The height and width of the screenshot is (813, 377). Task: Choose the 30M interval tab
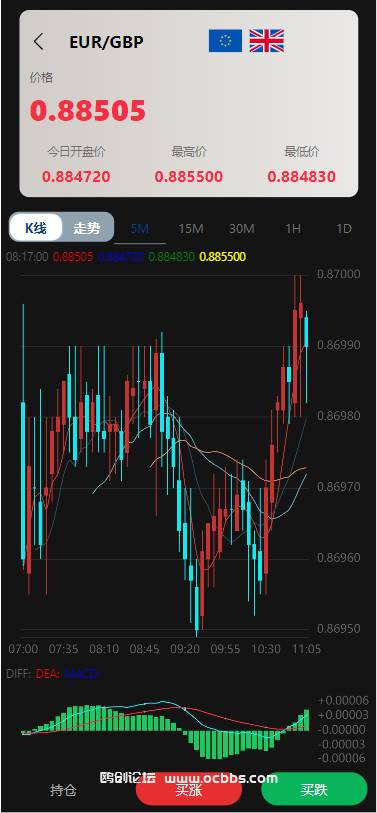tap(242, 229)
